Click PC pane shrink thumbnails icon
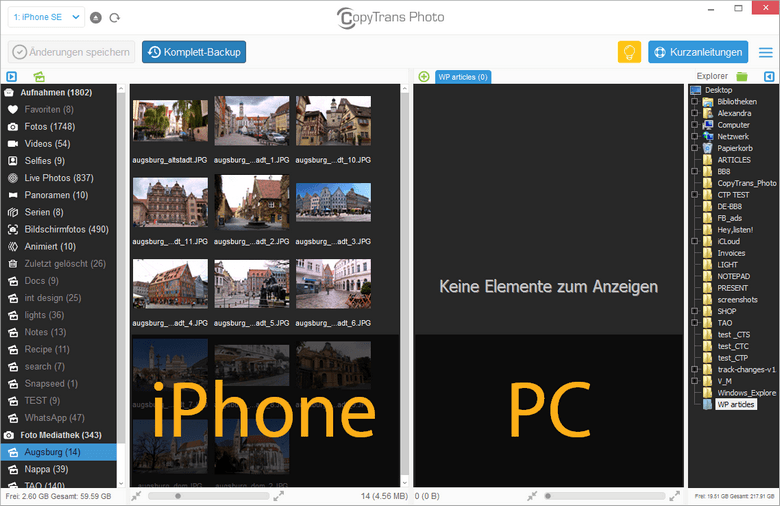This screenshot has height=506, width=780. tap(532, 496)
